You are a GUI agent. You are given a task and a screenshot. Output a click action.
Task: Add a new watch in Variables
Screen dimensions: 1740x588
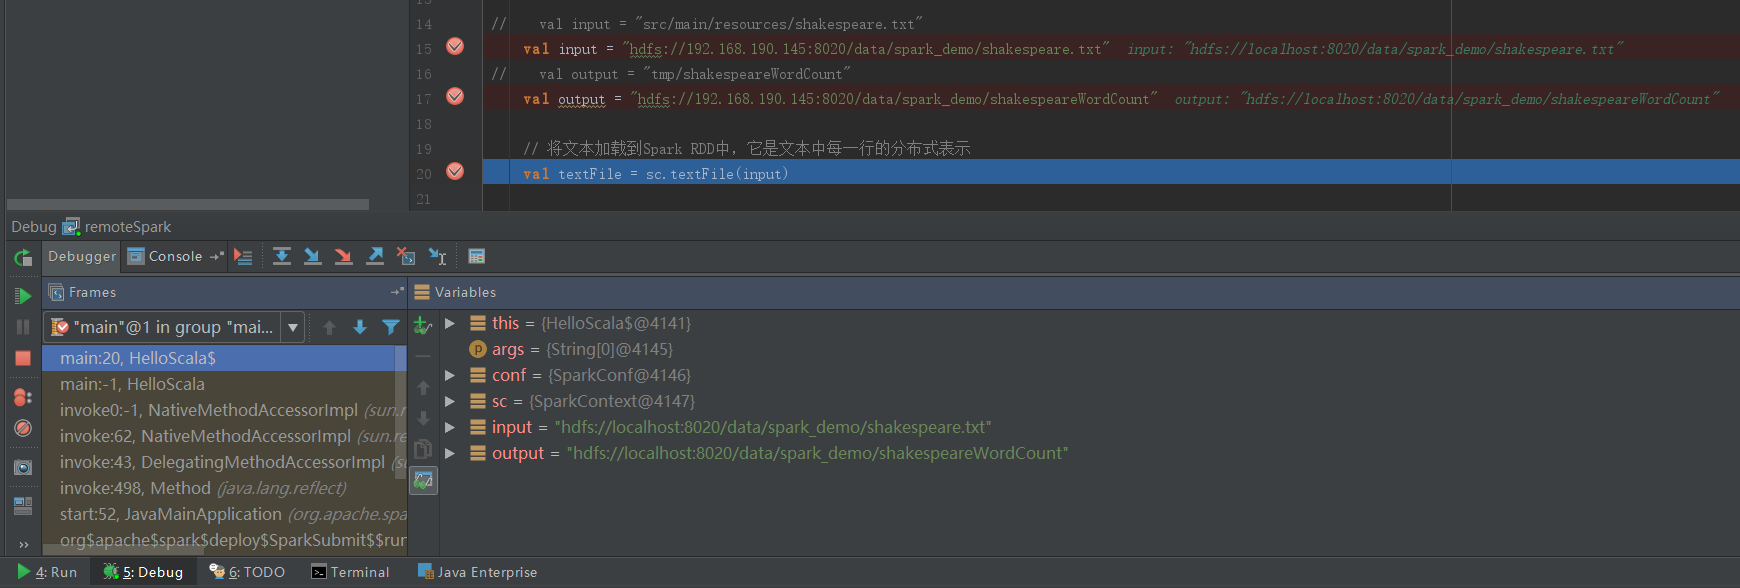pos(423,325)
